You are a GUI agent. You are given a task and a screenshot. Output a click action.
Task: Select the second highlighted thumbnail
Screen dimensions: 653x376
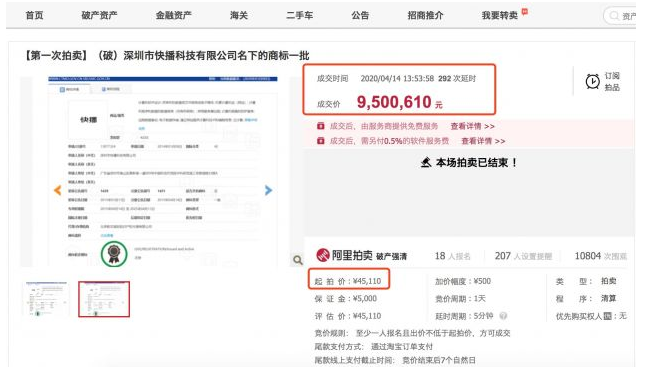104,299
